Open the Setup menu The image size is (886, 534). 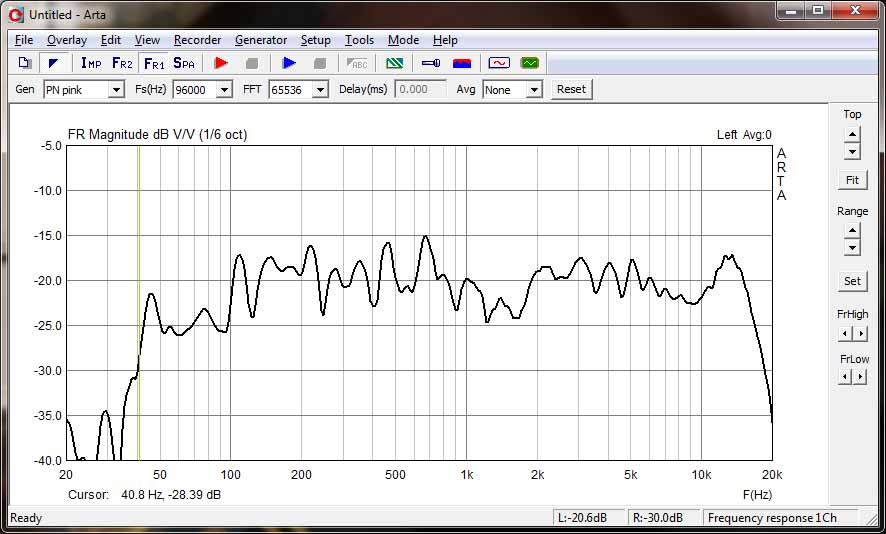pos(315,40)
